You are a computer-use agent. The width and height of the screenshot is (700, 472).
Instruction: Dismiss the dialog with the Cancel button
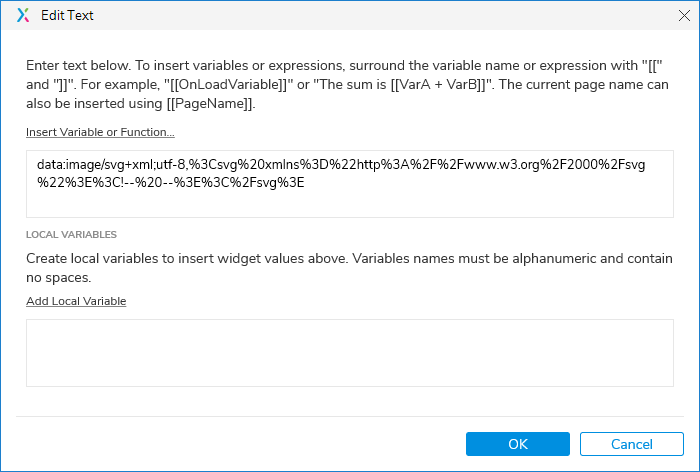coord(631,444)
